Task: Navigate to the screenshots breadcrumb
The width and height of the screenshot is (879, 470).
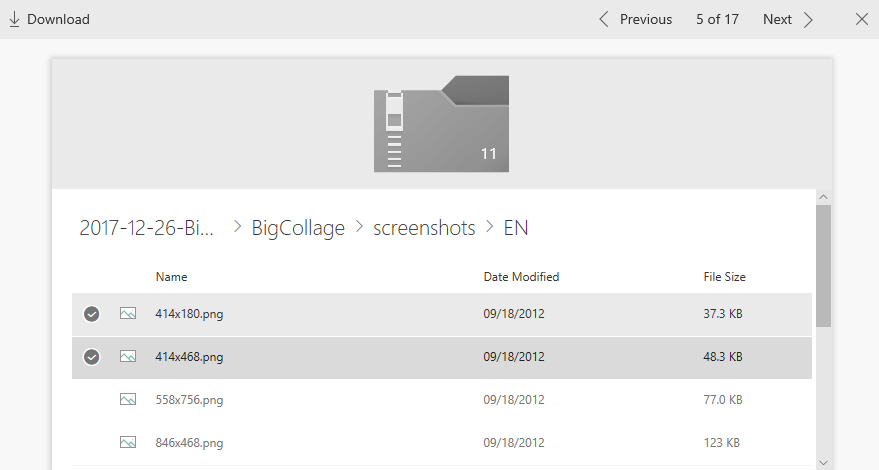Action: pos(424,228)
